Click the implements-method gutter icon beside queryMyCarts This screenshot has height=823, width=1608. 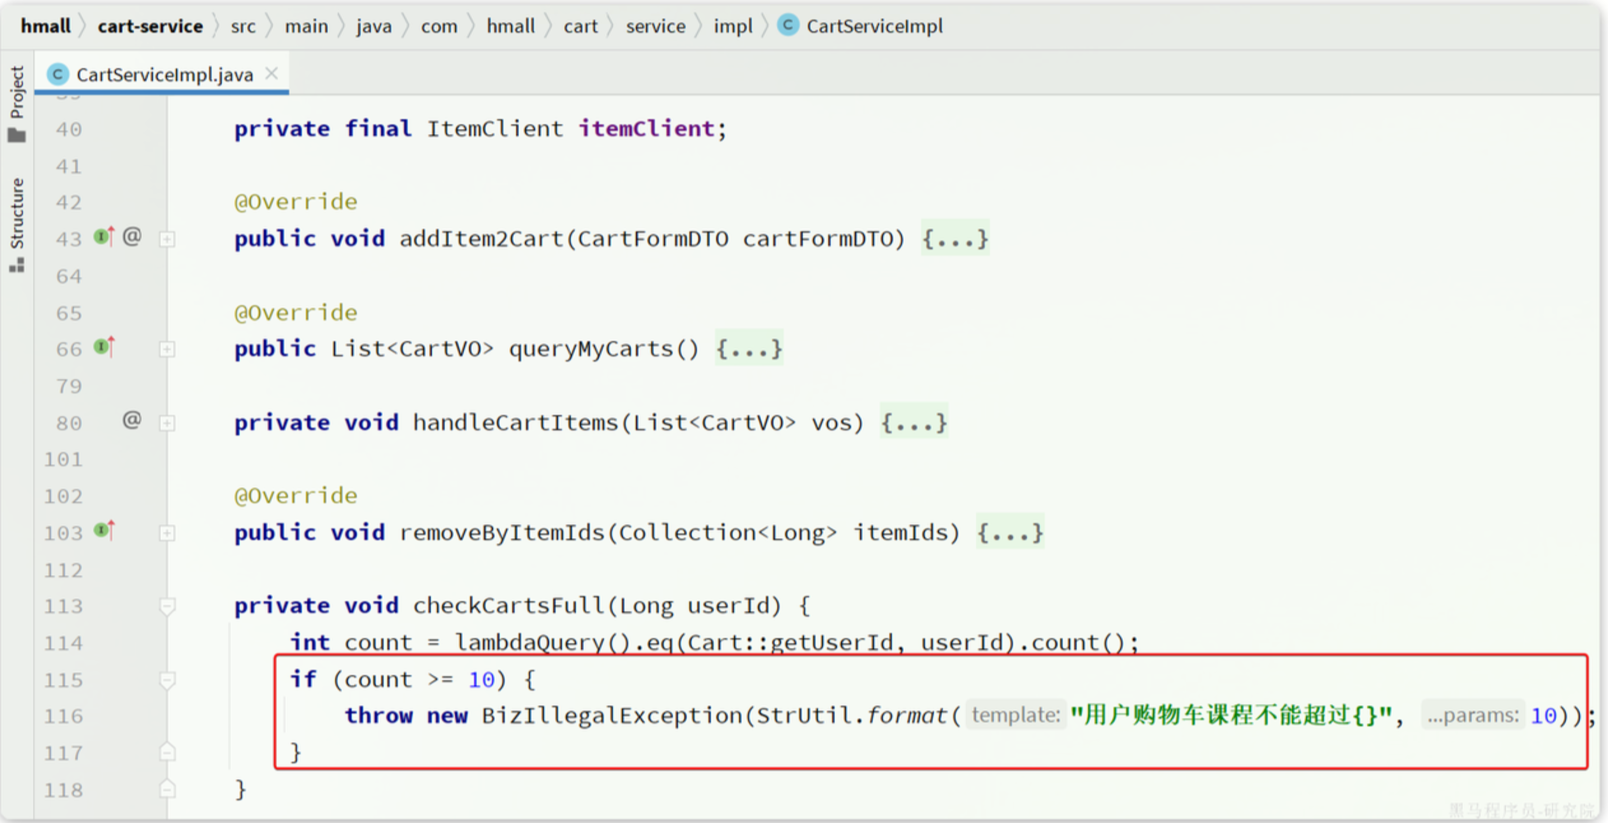tap(104, 347)
